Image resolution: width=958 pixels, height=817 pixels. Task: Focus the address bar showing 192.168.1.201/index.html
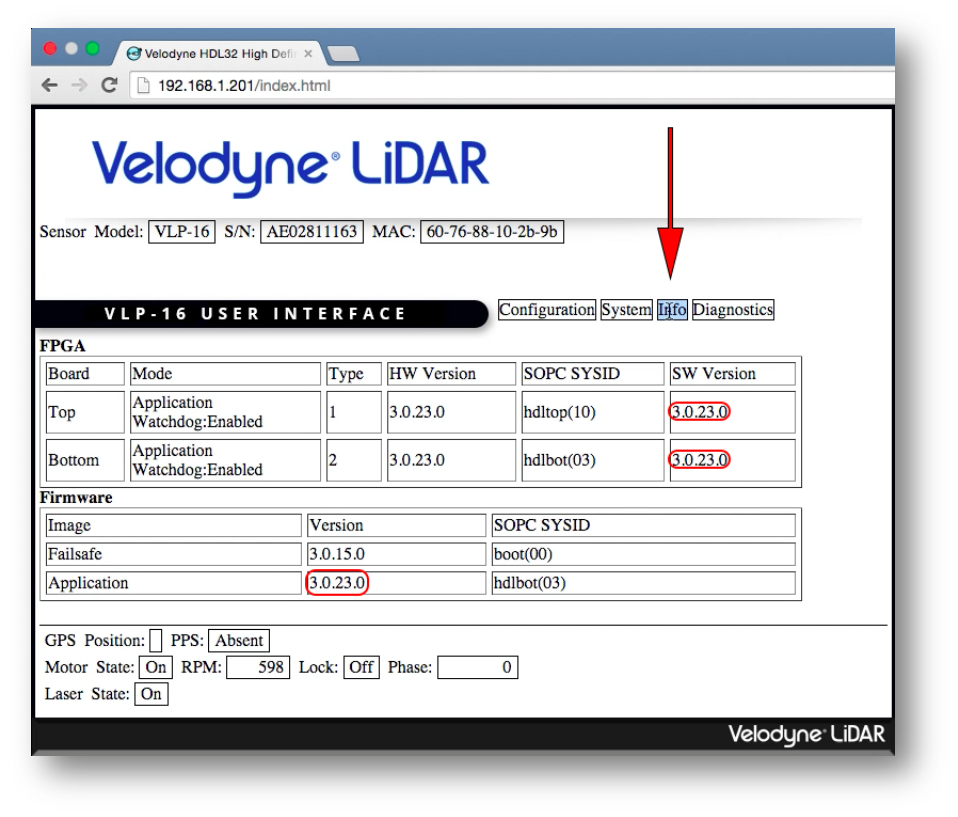tap(512, 86)
